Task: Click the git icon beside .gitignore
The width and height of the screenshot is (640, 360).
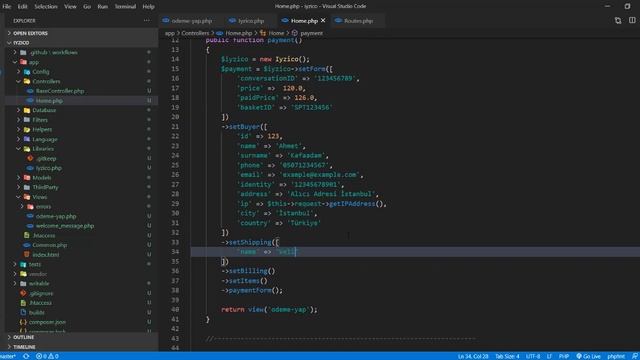Action: [23, 293]
